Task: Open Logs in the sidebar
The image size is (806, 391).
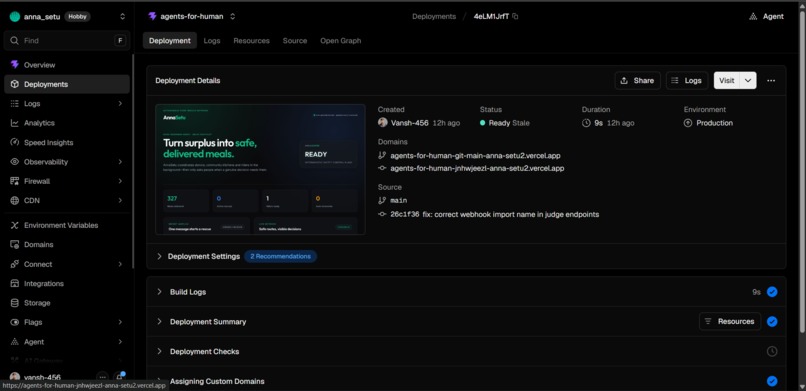Action: 67,104
